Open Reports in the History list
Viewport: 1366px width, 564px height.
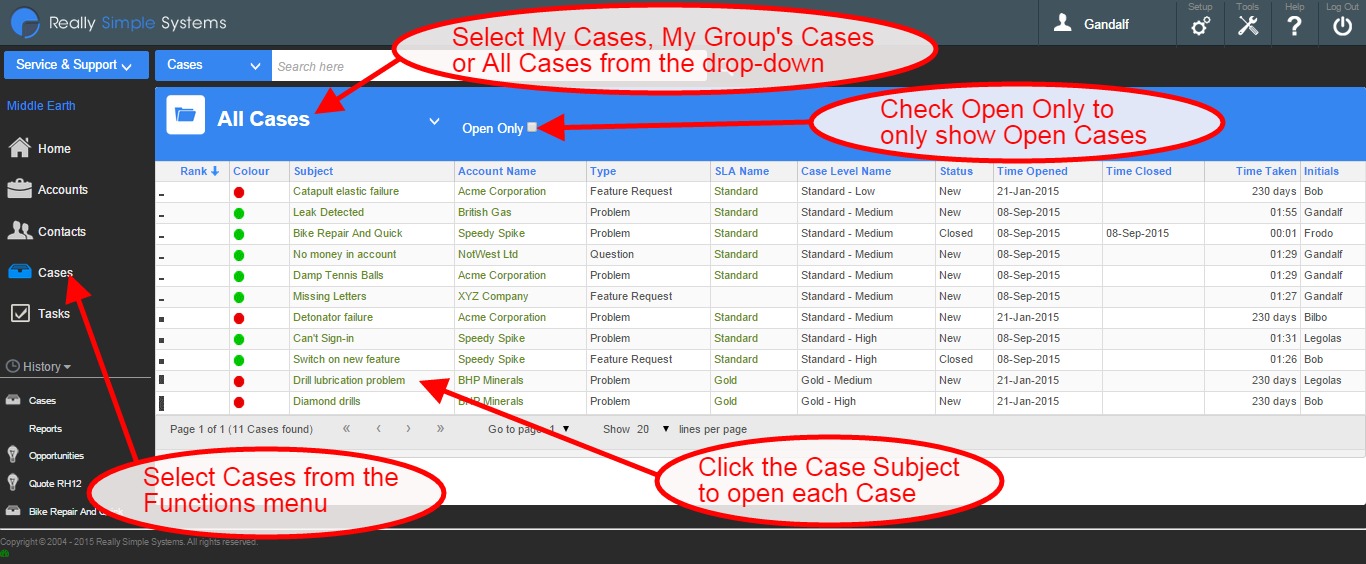[45, 428]
